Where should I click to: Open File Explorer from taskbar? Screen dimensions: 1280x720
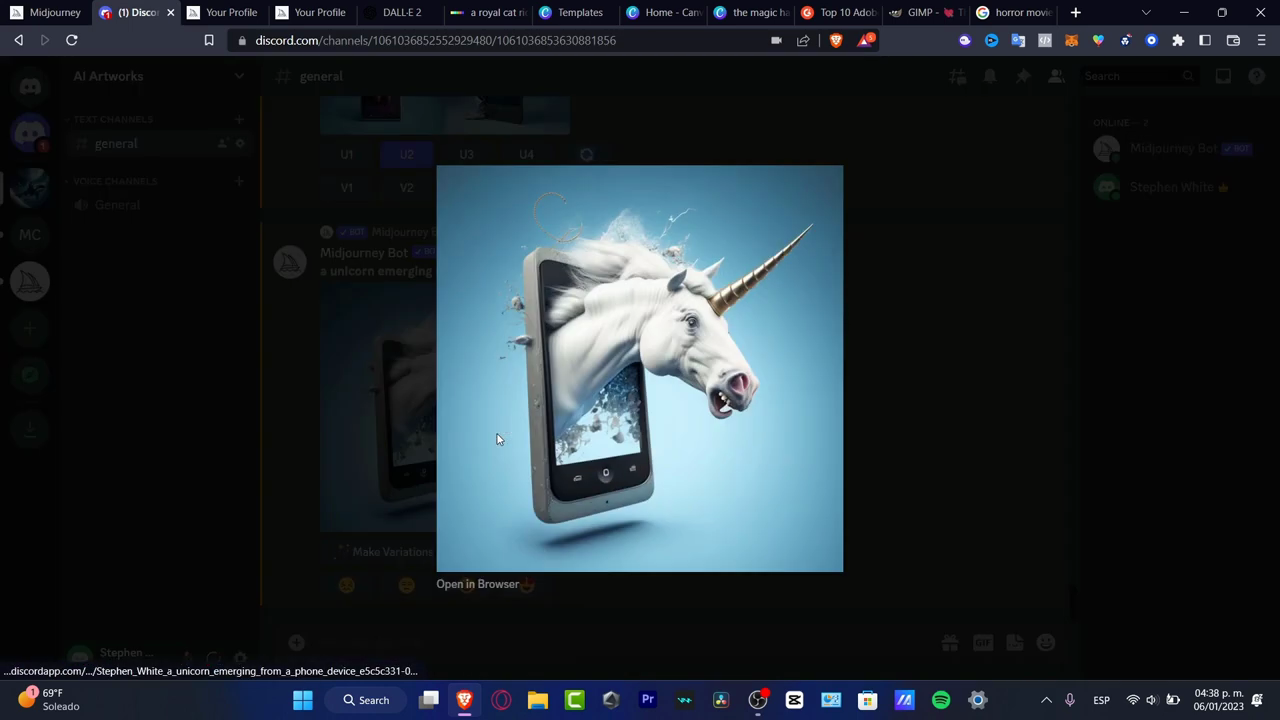coord(538,700)
